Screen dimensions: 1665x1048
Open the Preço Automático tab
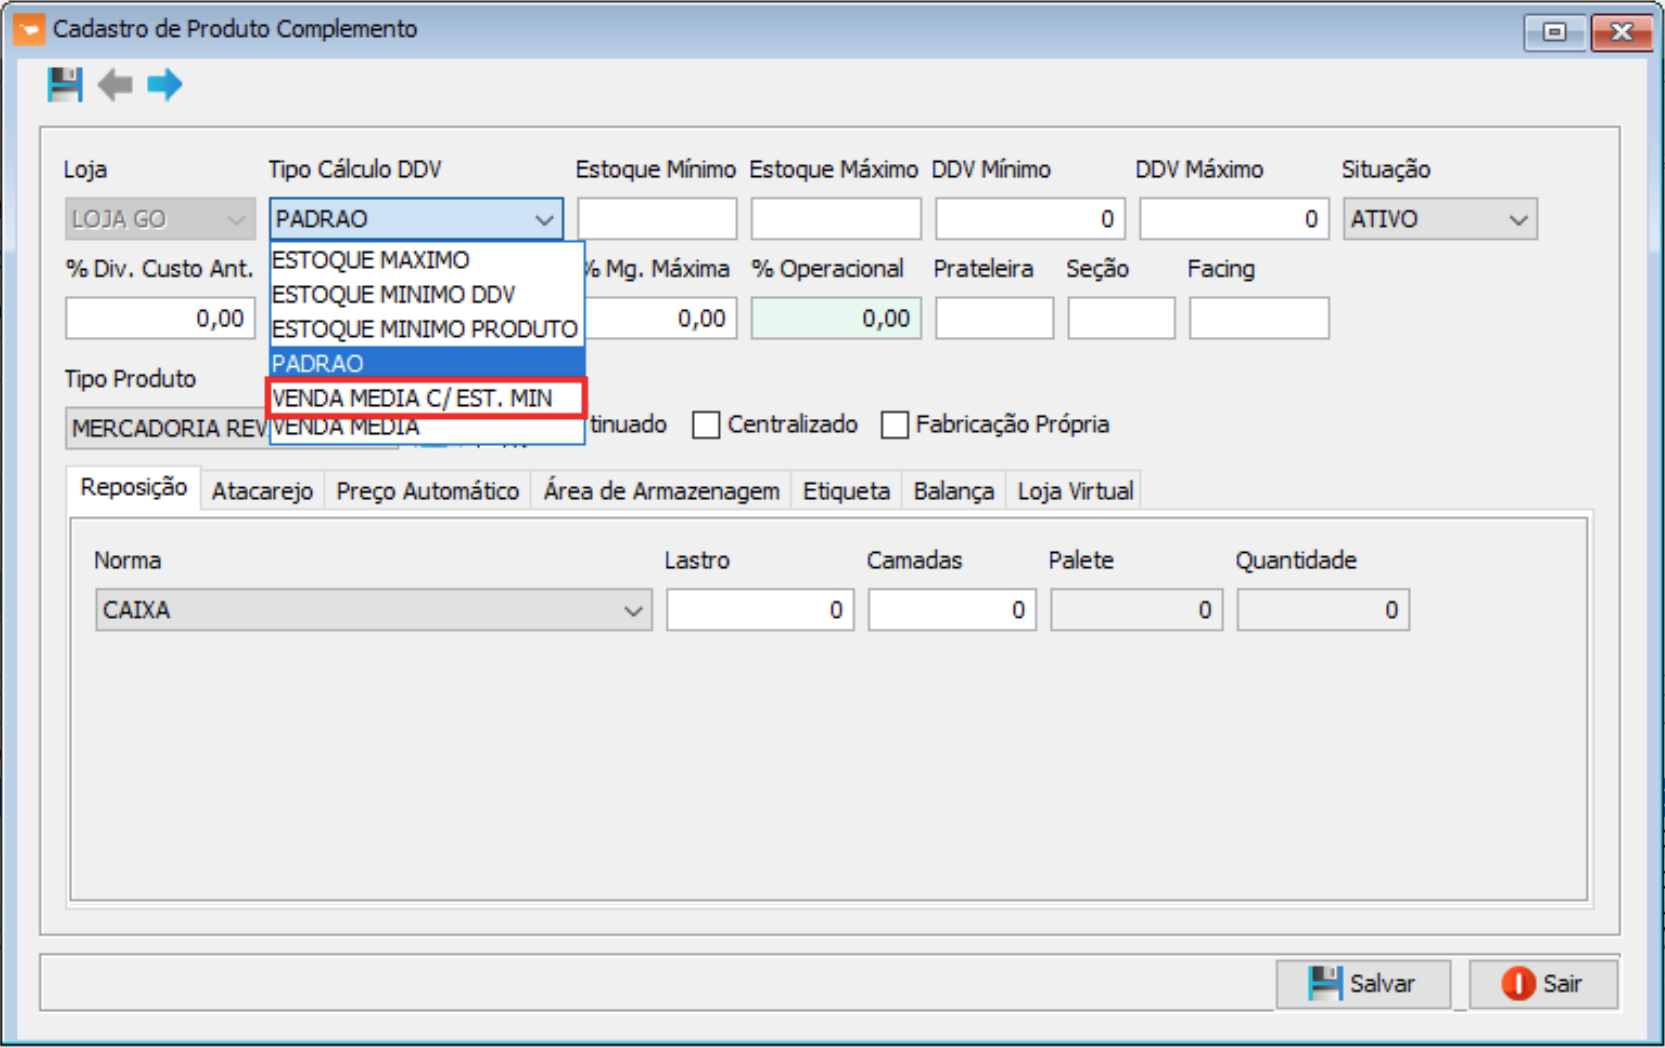[x=427, y=491]
